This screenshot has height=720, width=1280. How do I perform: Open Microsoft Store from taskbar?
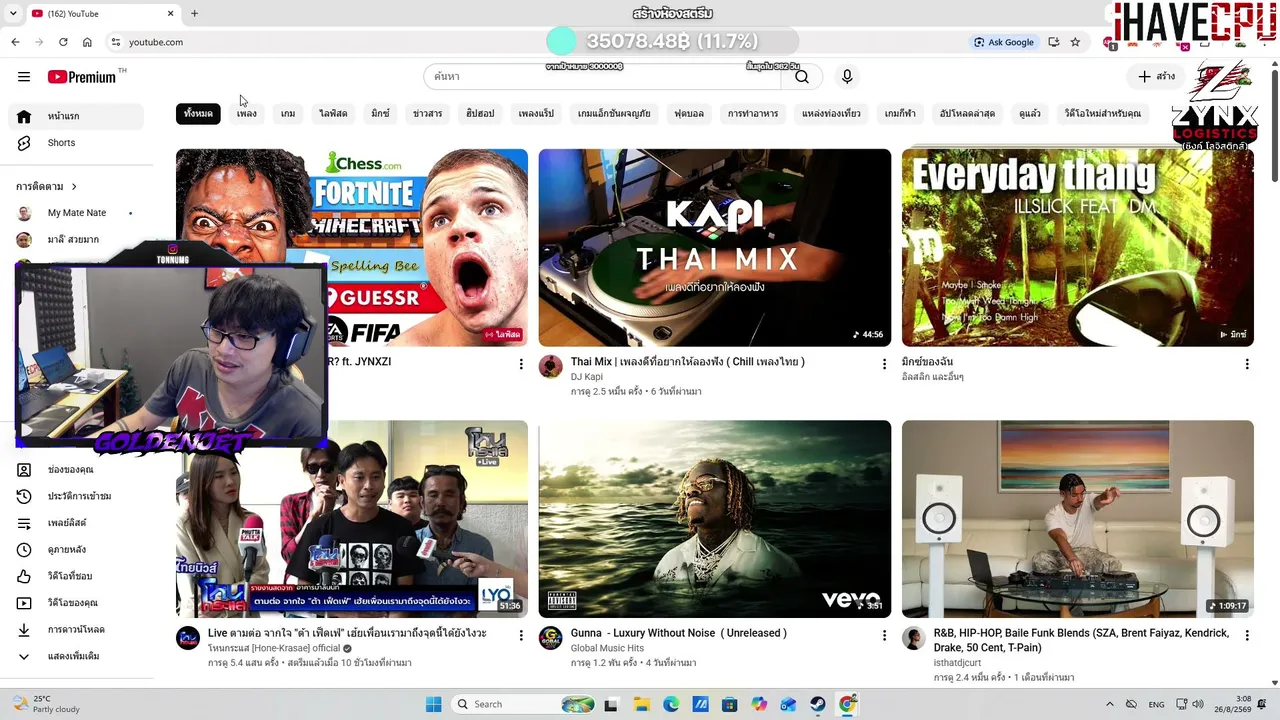point(729,704)
